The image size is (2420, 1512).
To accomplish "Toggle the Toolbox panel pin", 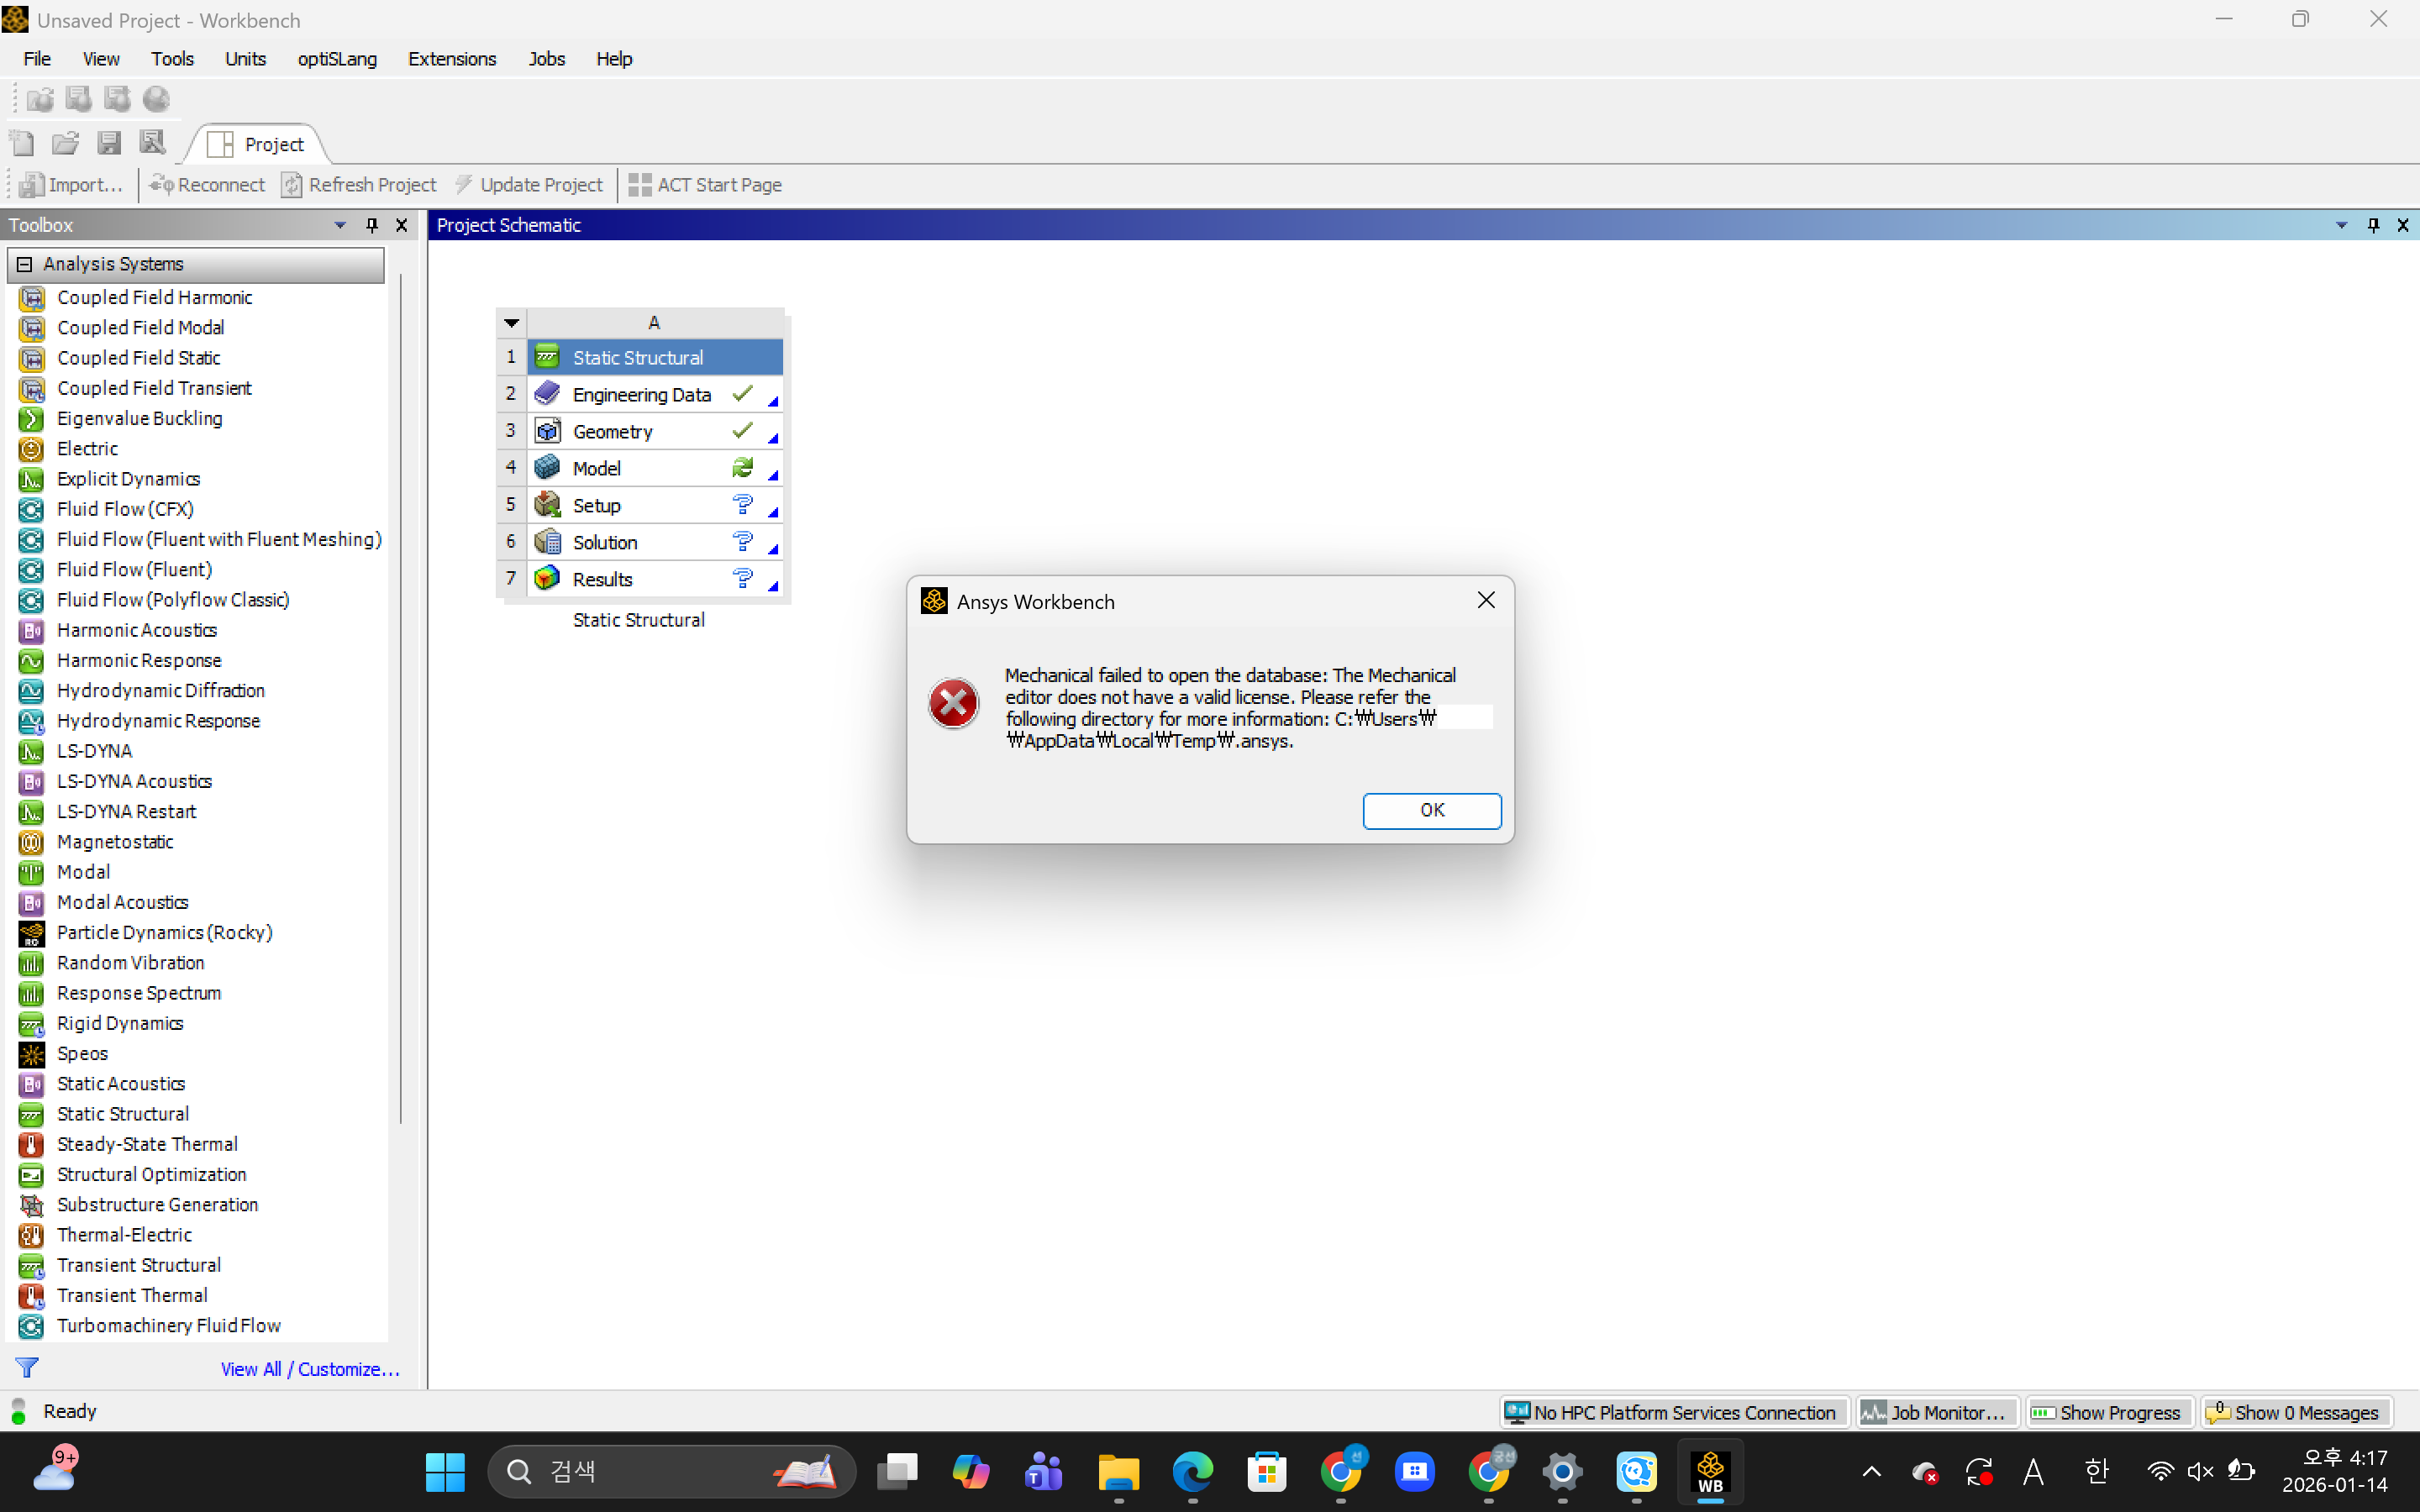I will [372, 225].
